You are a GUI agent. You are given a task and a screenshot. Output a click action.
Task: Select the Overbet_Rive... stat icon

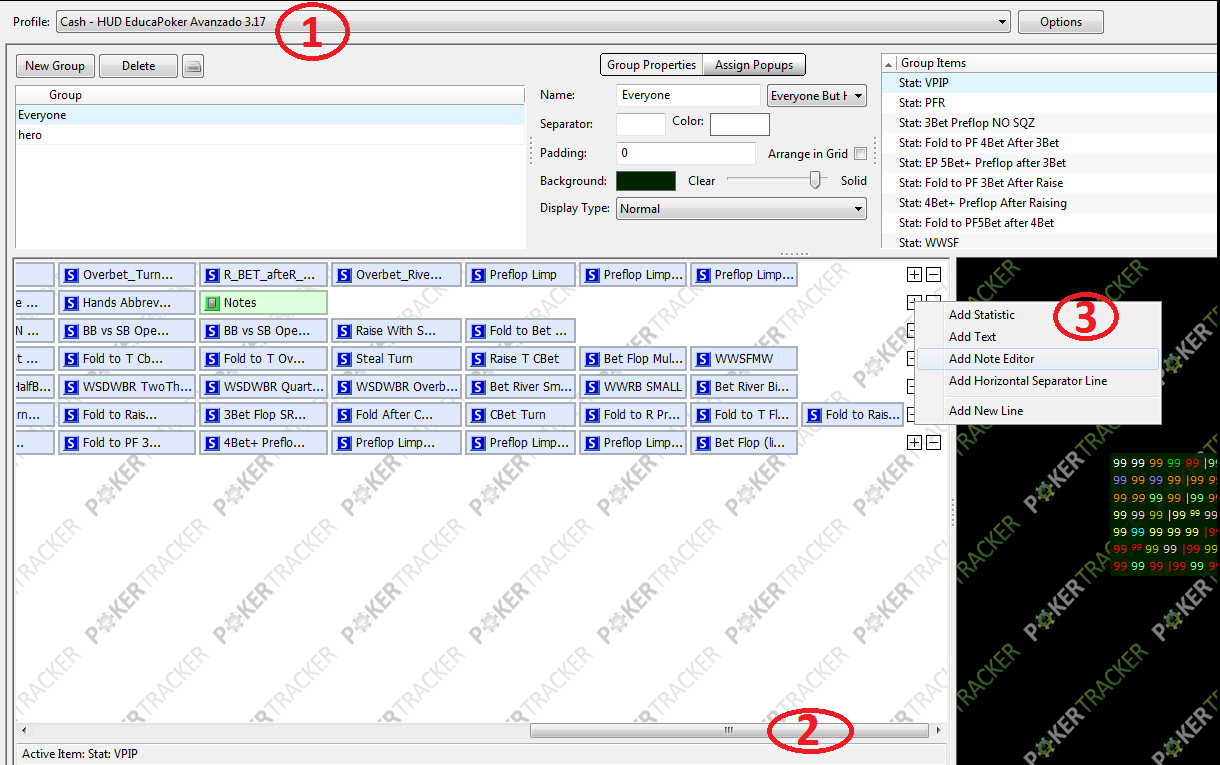click(343, 275)
